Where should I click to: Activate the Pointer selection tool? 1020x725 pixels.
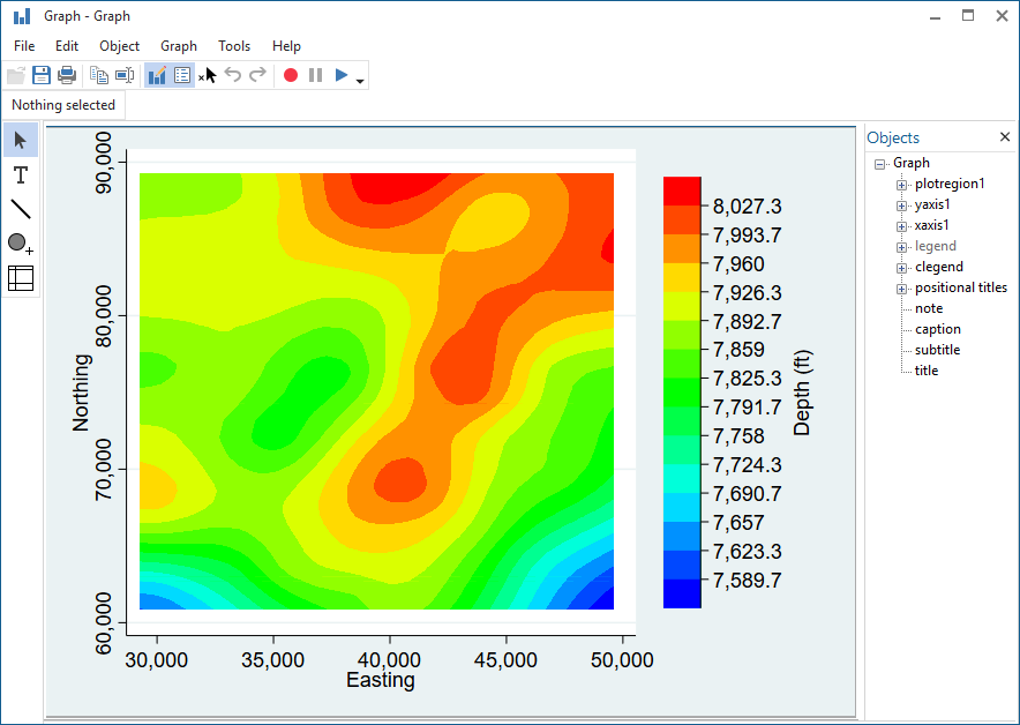[x=21, y=140]
